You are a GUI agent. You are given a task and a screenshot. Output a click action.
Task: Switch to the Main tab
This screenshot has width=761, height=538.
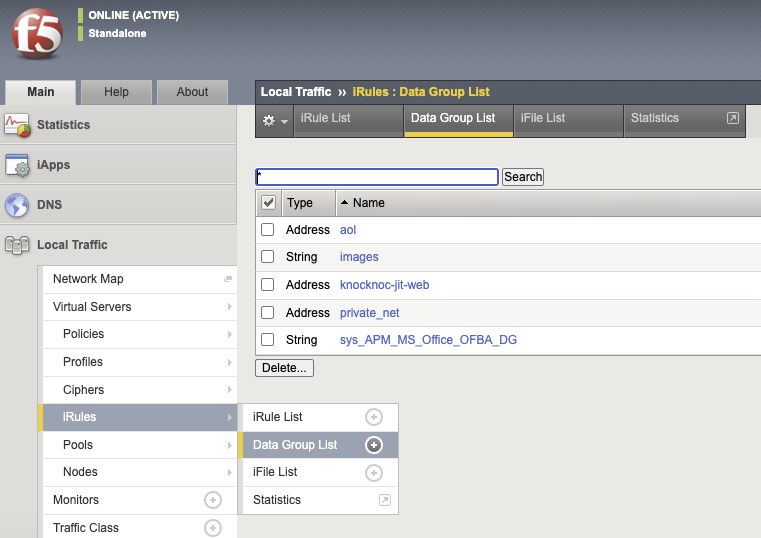pos(41,92)
